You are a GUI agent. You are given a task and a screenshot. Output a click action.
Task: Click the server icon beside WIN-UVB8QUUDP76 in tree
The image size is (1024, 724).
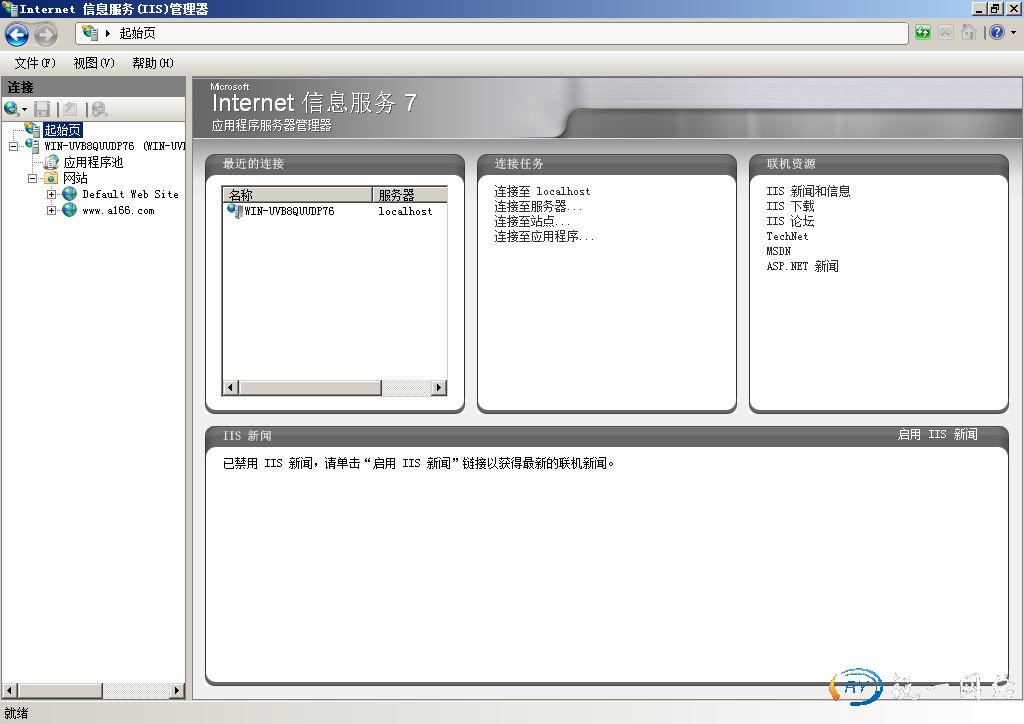(x=32, y=146)
